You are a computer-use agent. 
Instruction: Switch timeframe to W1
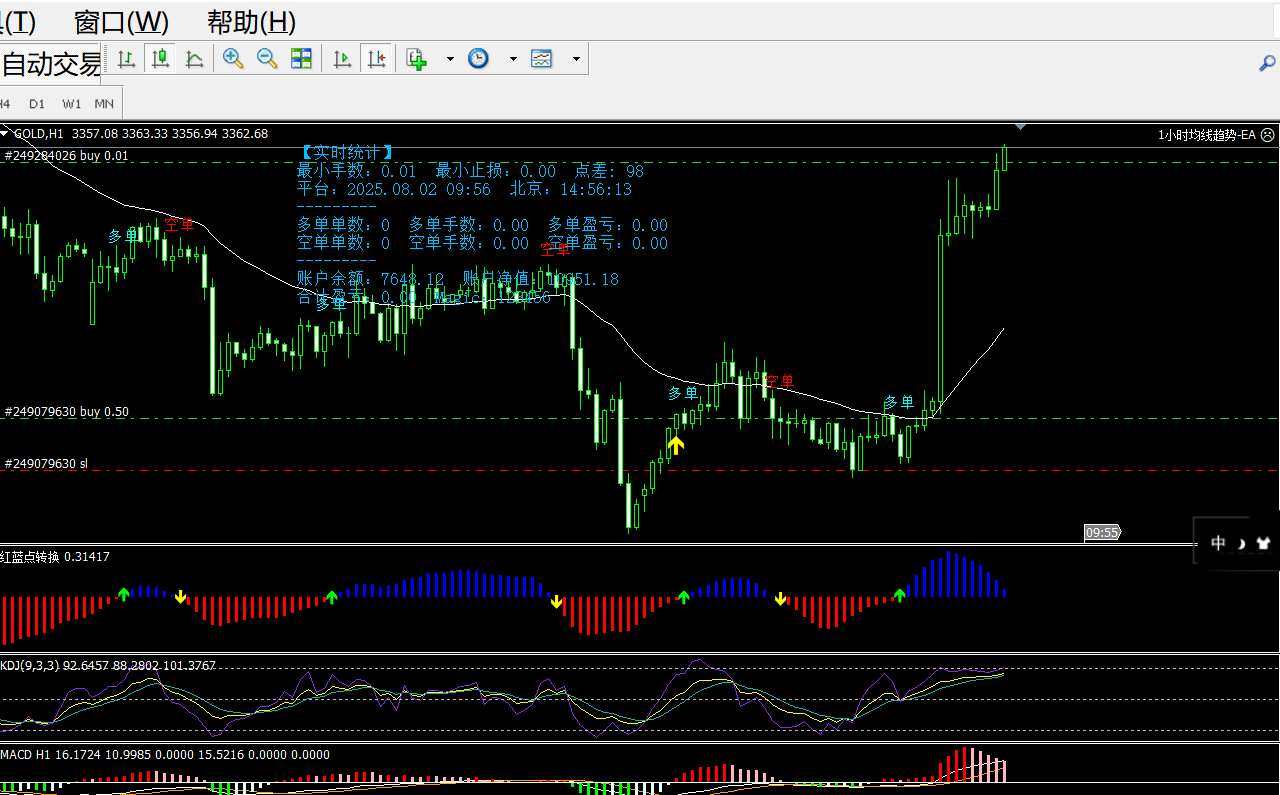point(71,103)
